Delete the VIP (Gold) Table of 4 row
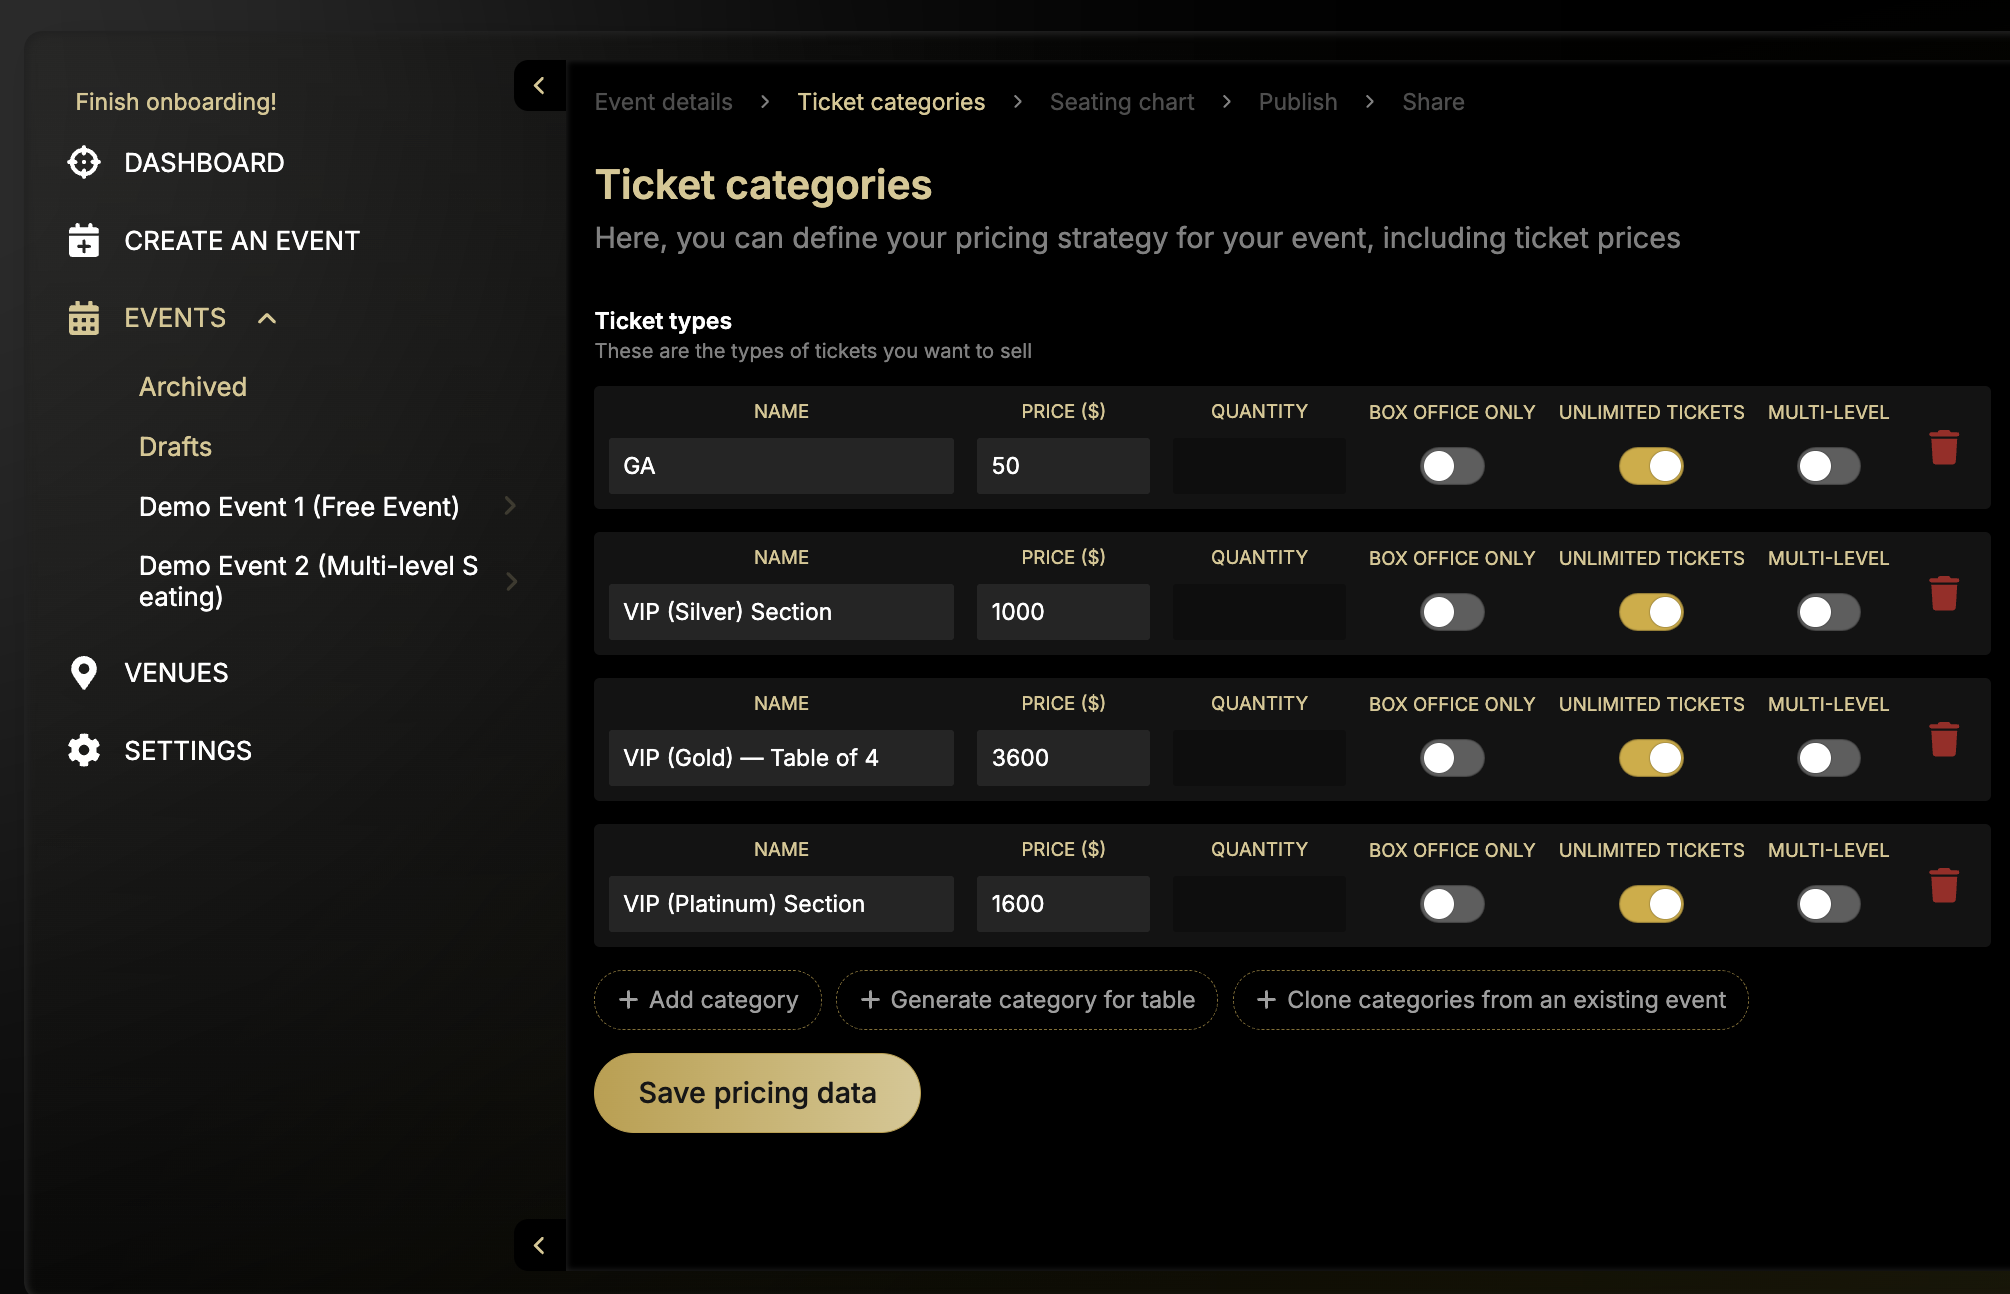The image size is (2010, 1294). pos(1943,739)
